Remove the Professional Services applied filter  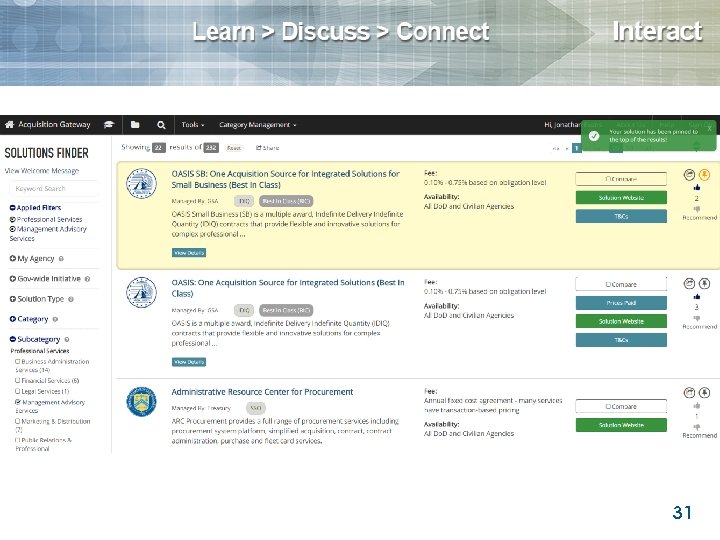[x=12, y=219]
